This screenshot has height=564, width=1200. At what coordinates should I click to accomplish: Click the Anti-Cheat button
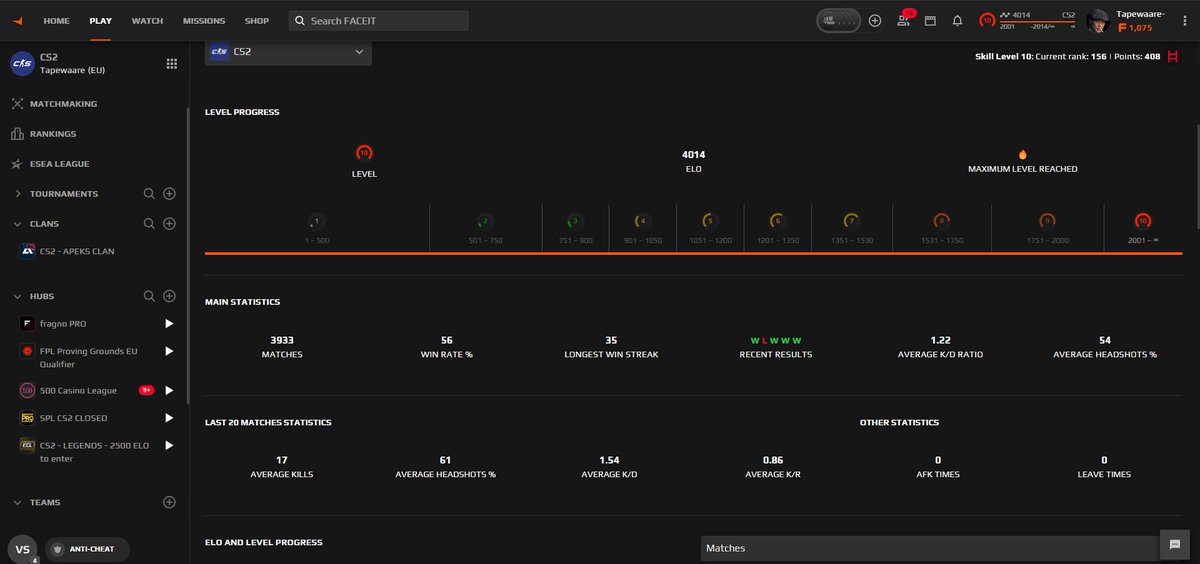[87, 549]
